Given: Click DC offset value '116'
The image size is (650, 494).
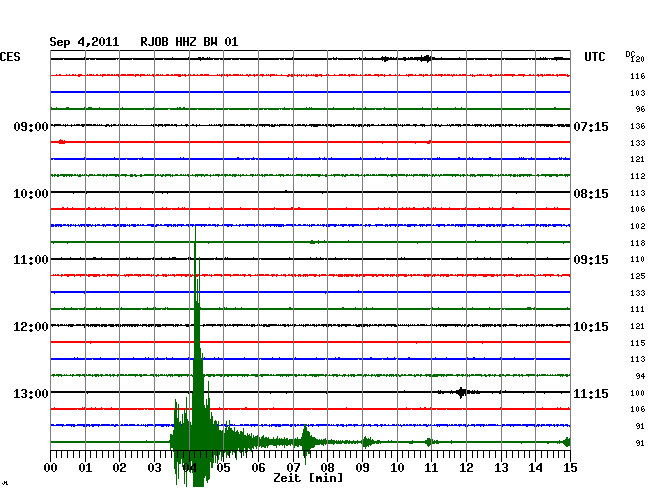Looking at the screenshot, I should tap(638, 76).
